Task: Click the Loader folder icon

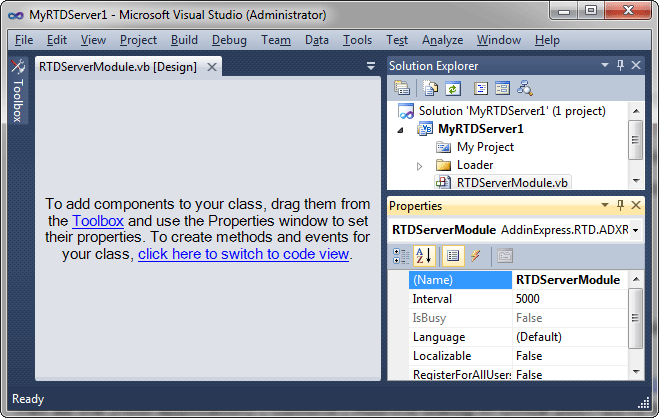Action: (443, 165)
